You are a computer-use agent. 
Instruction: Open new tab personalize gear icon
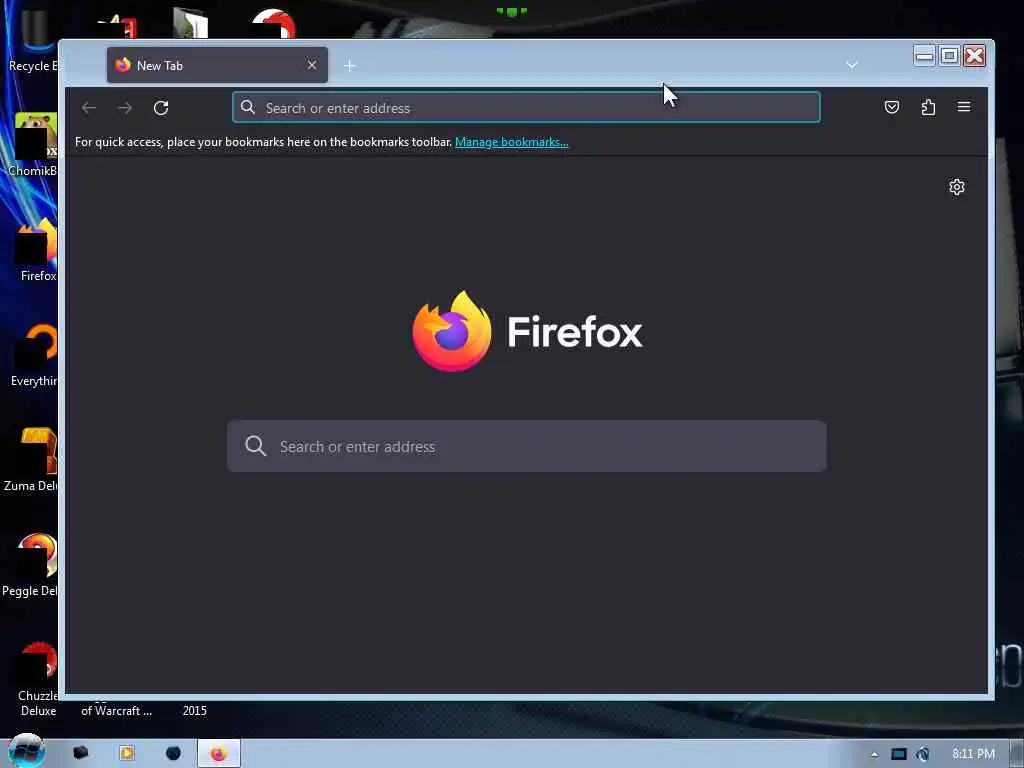pos(957,187)
